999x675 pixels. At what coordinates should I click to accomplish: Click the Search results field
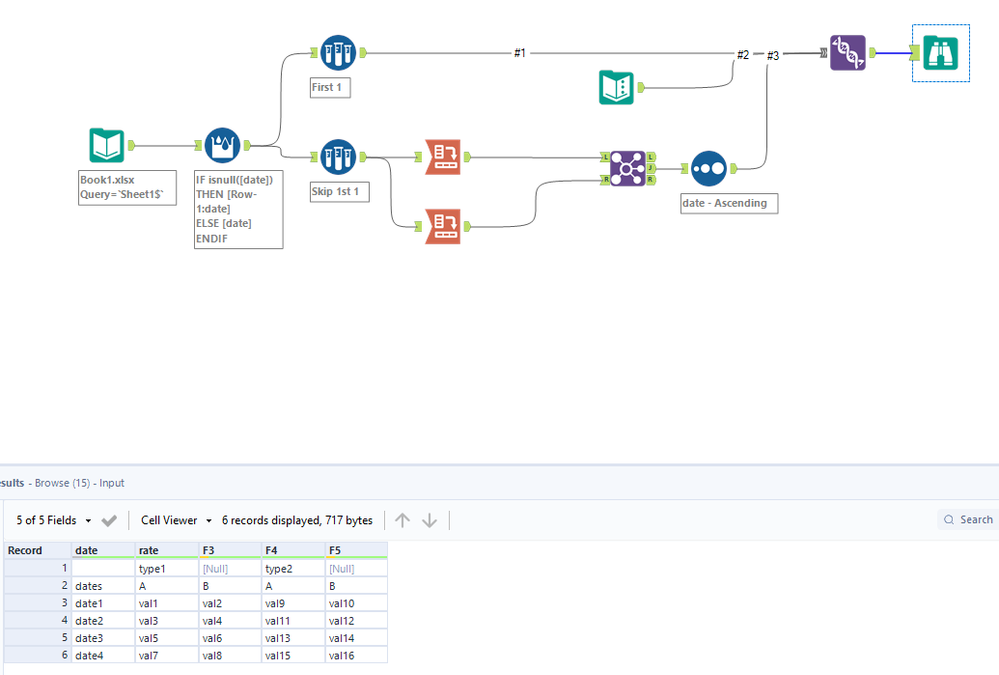[968, 519]
